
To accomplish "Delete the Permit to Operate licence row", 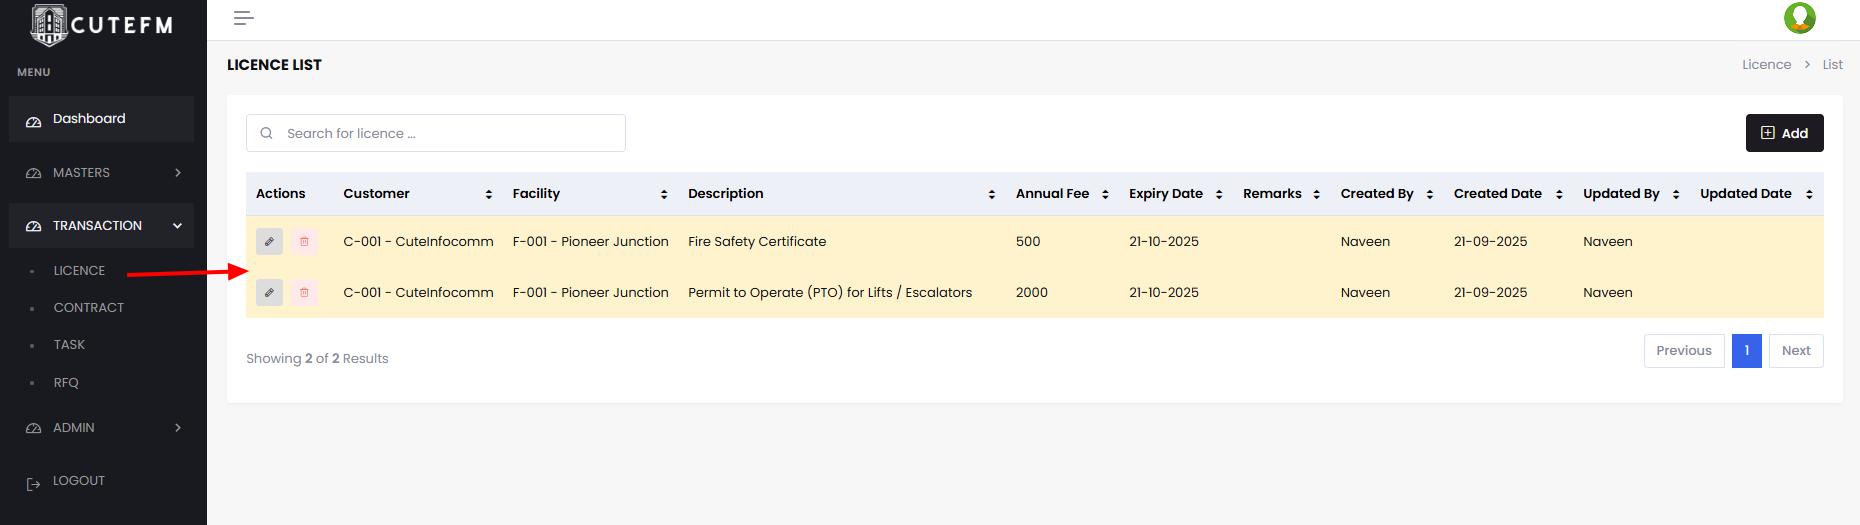I will (305, 293).
